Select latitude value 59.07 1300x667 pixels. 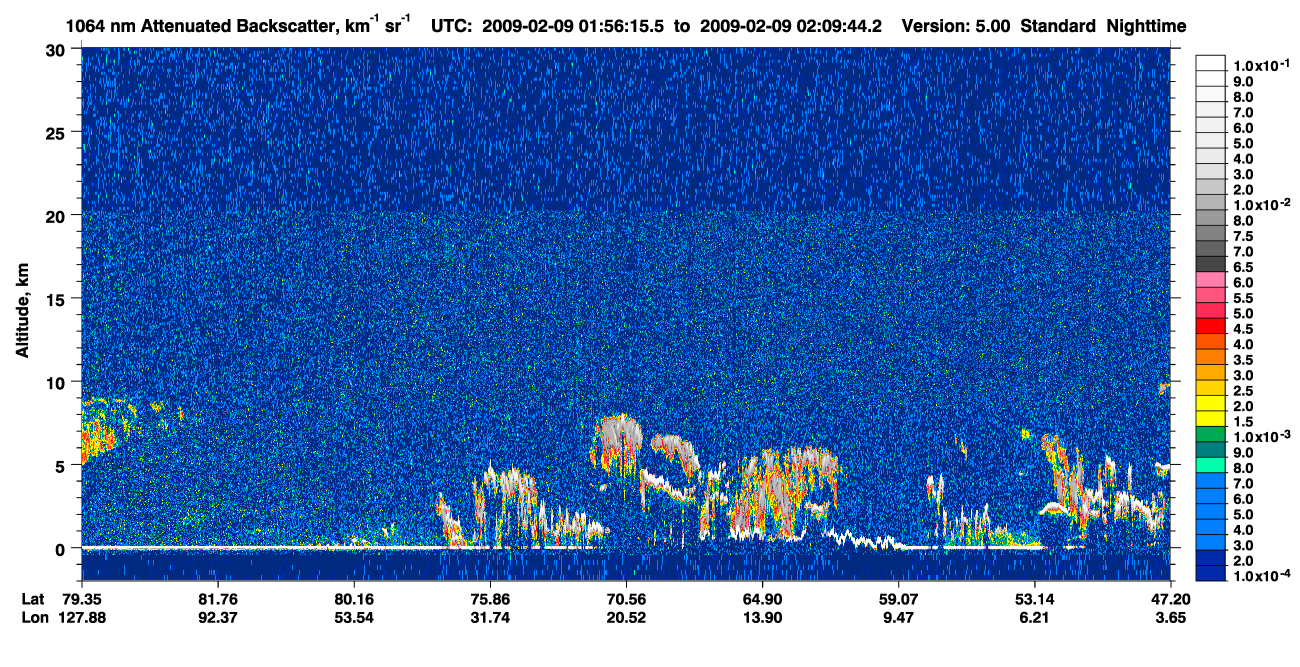pos(898,598)
